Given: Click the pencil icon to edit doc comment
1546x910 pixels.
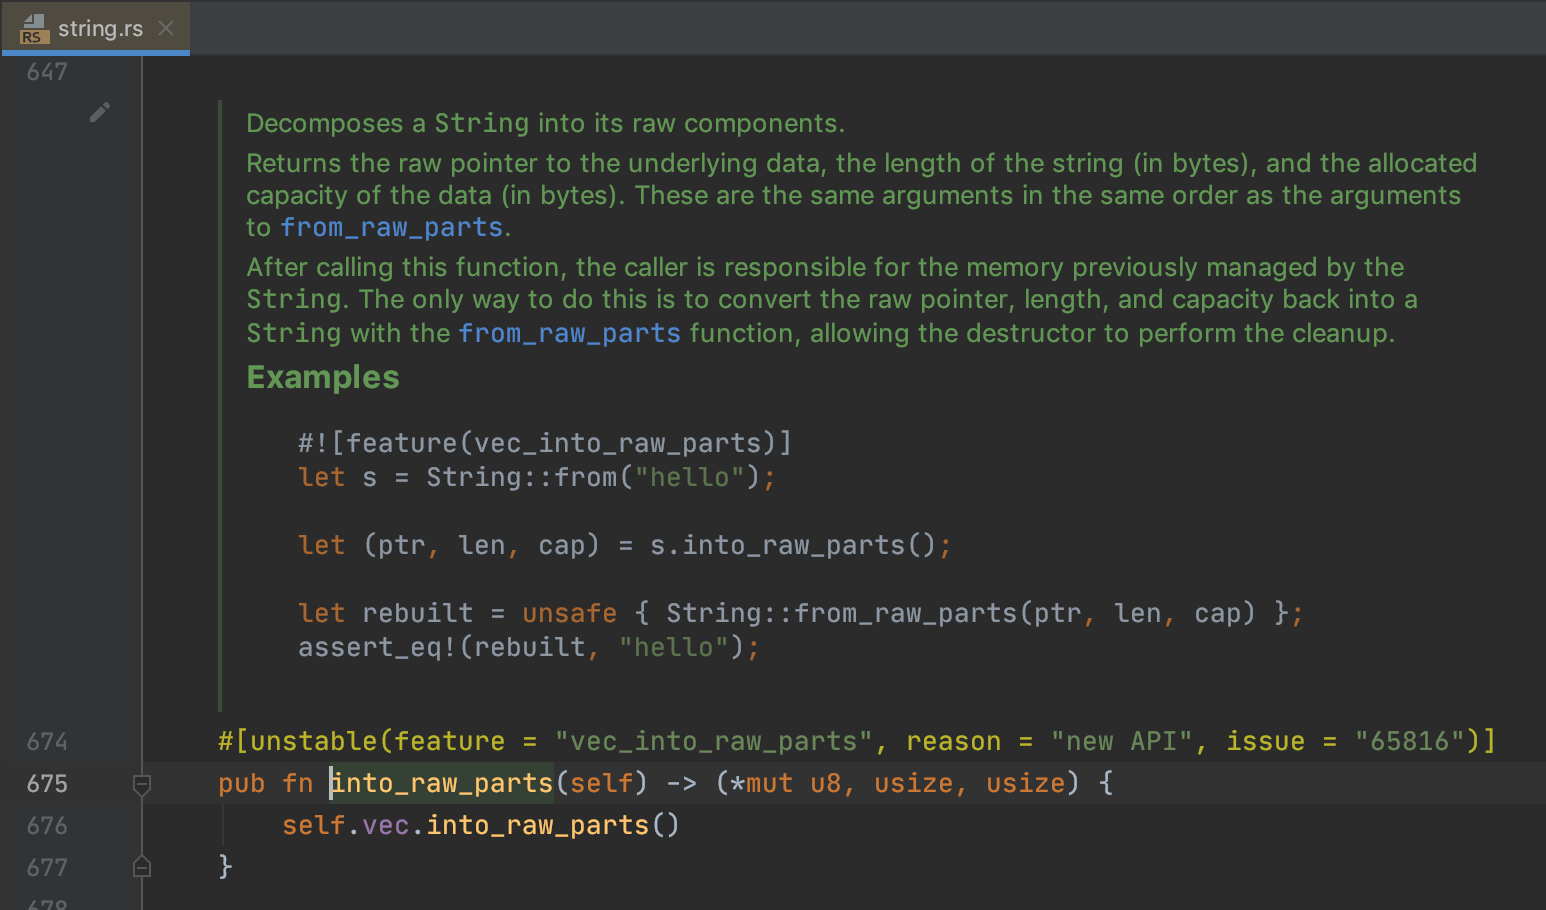Looking at the screenshot, I should pos(99,112).
